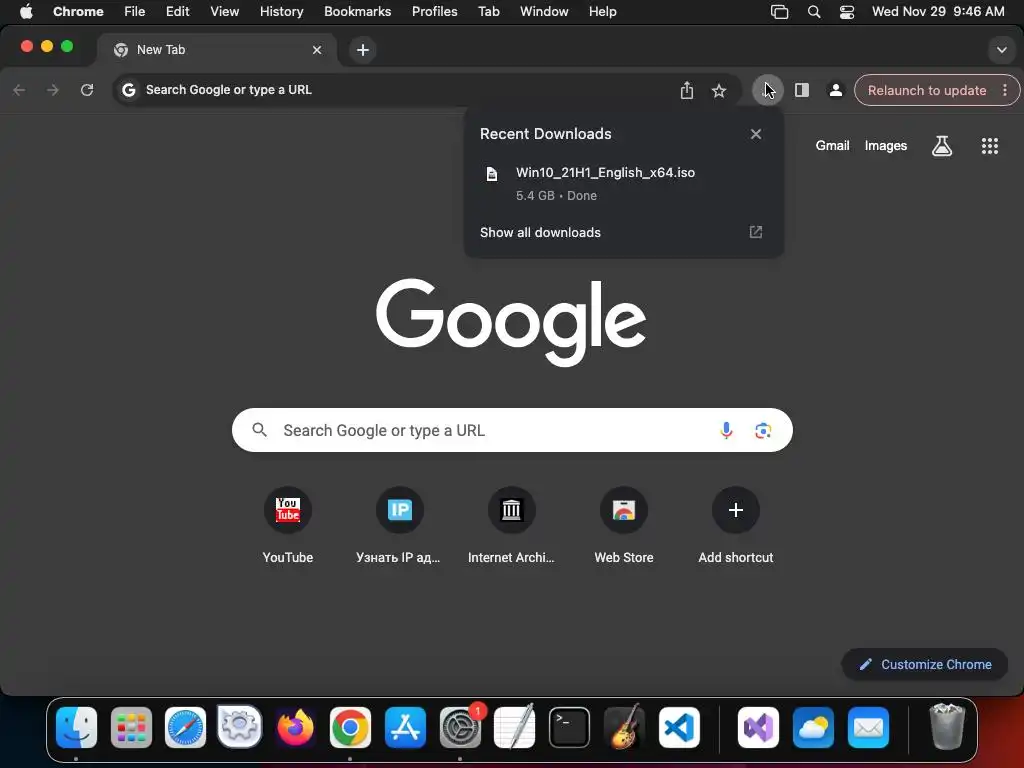Click the open-in-new-tab icon beside Show all downloads
This screenshot has height=768, width=1024.
(756, 232)
